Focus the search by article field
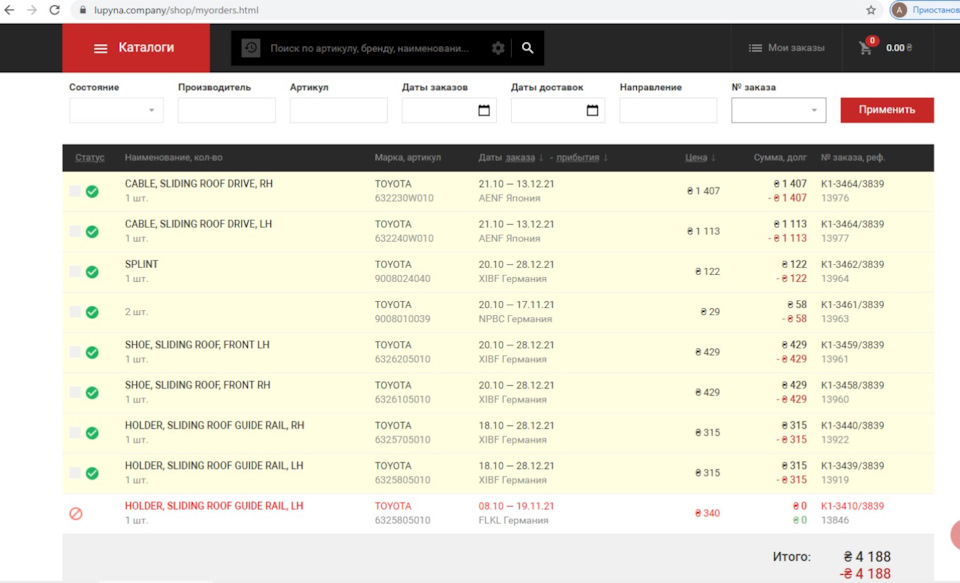 [370, 48]
